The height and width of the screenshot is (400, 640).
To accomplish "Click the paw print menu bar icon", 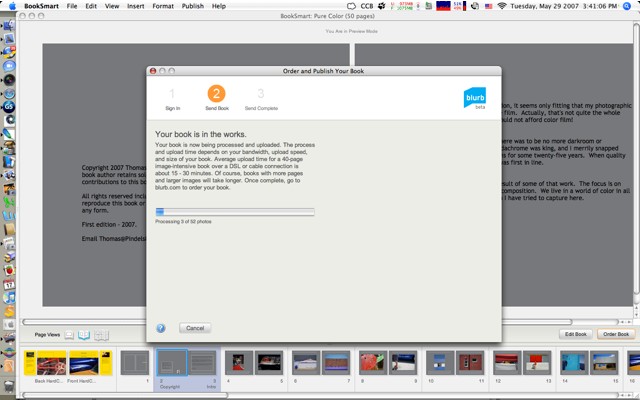I will (x=382, y=6).
